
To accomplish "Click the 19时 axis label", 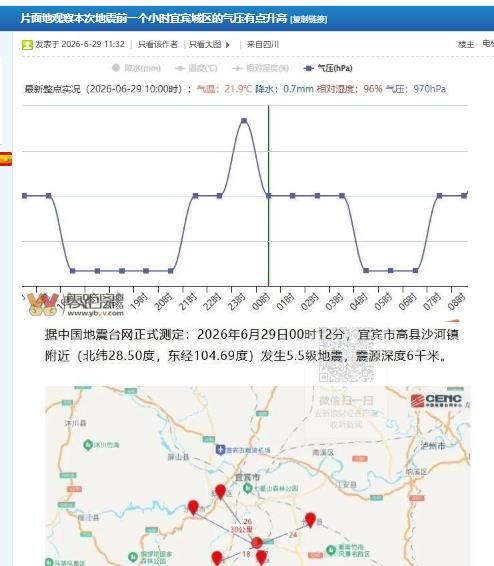I will [139, 302].
